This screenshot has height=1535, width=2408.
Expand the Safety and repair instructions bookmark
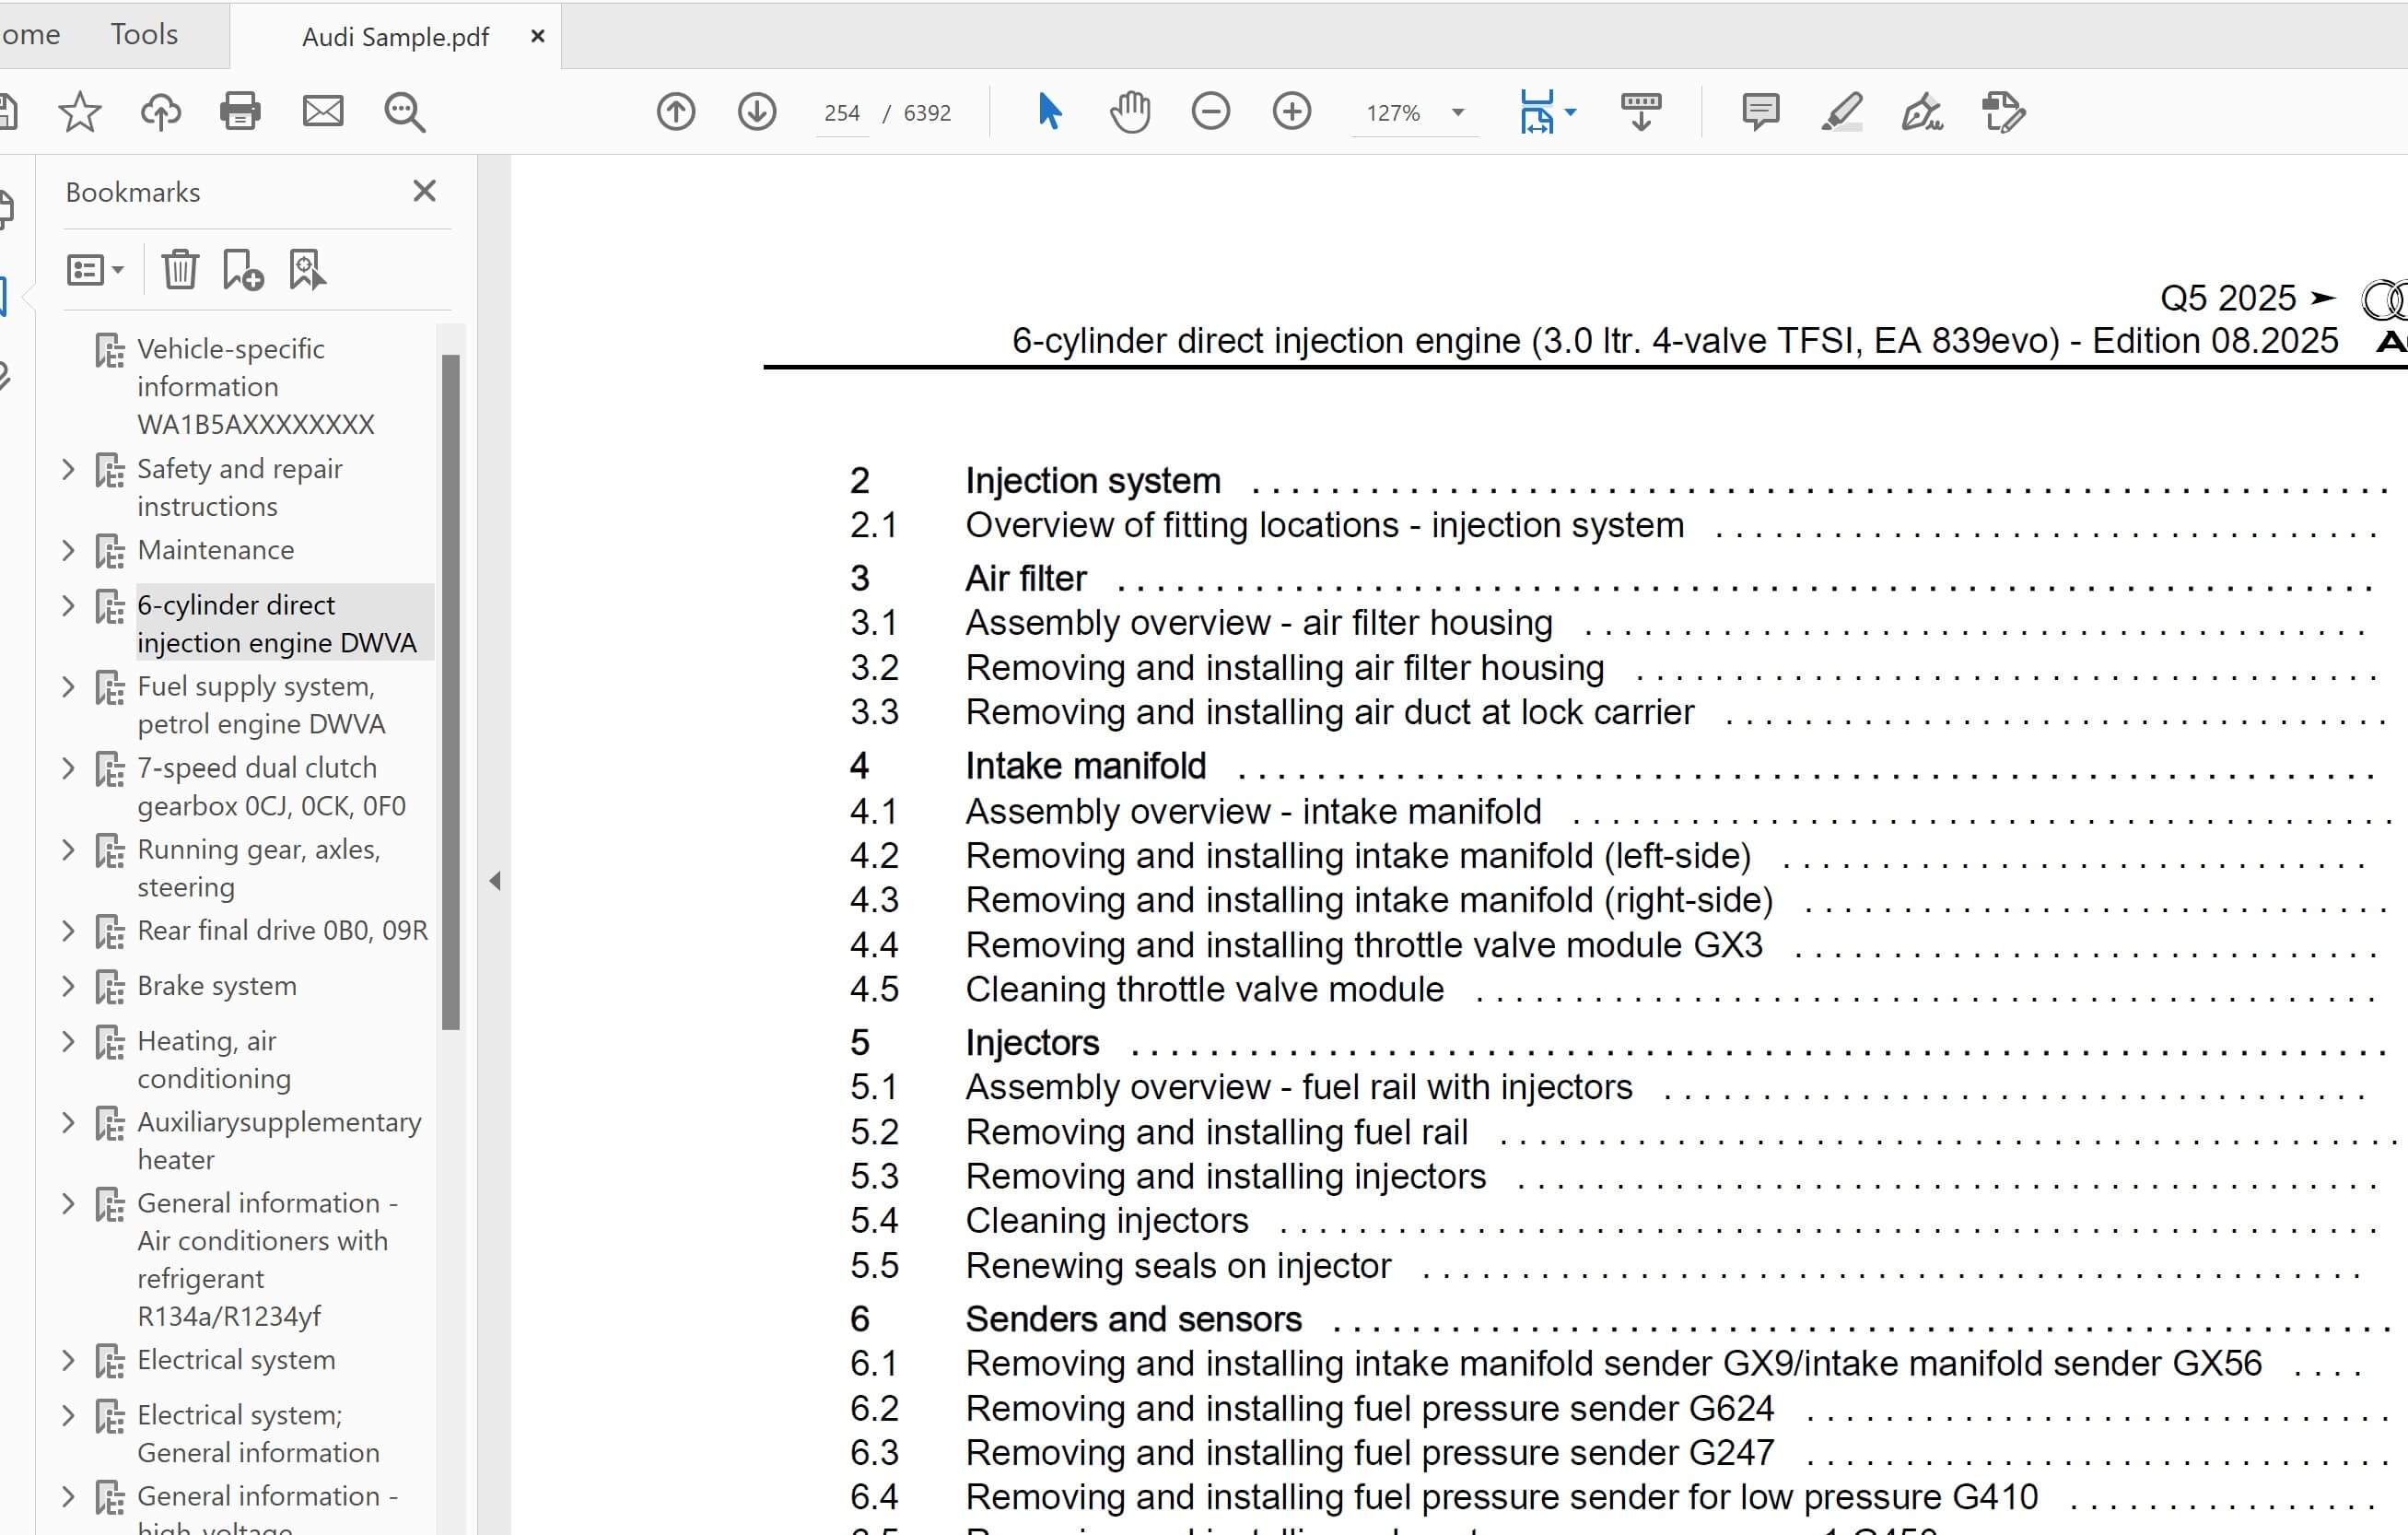point(67,468)
